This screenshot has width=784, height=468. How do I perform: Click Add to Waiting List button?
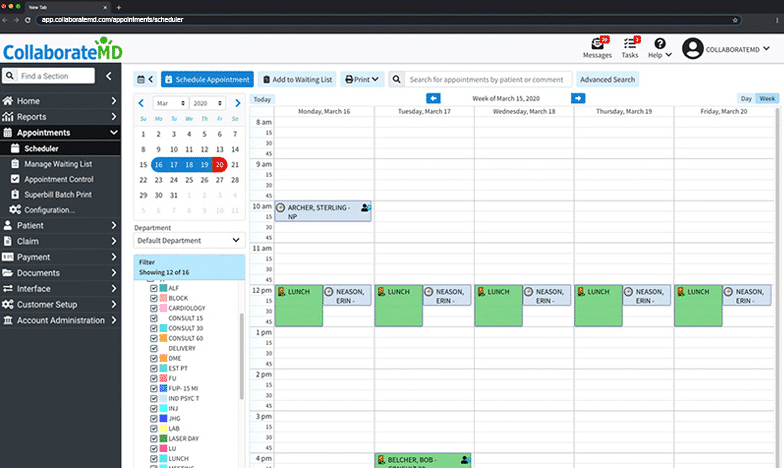(x=298, y=80)
